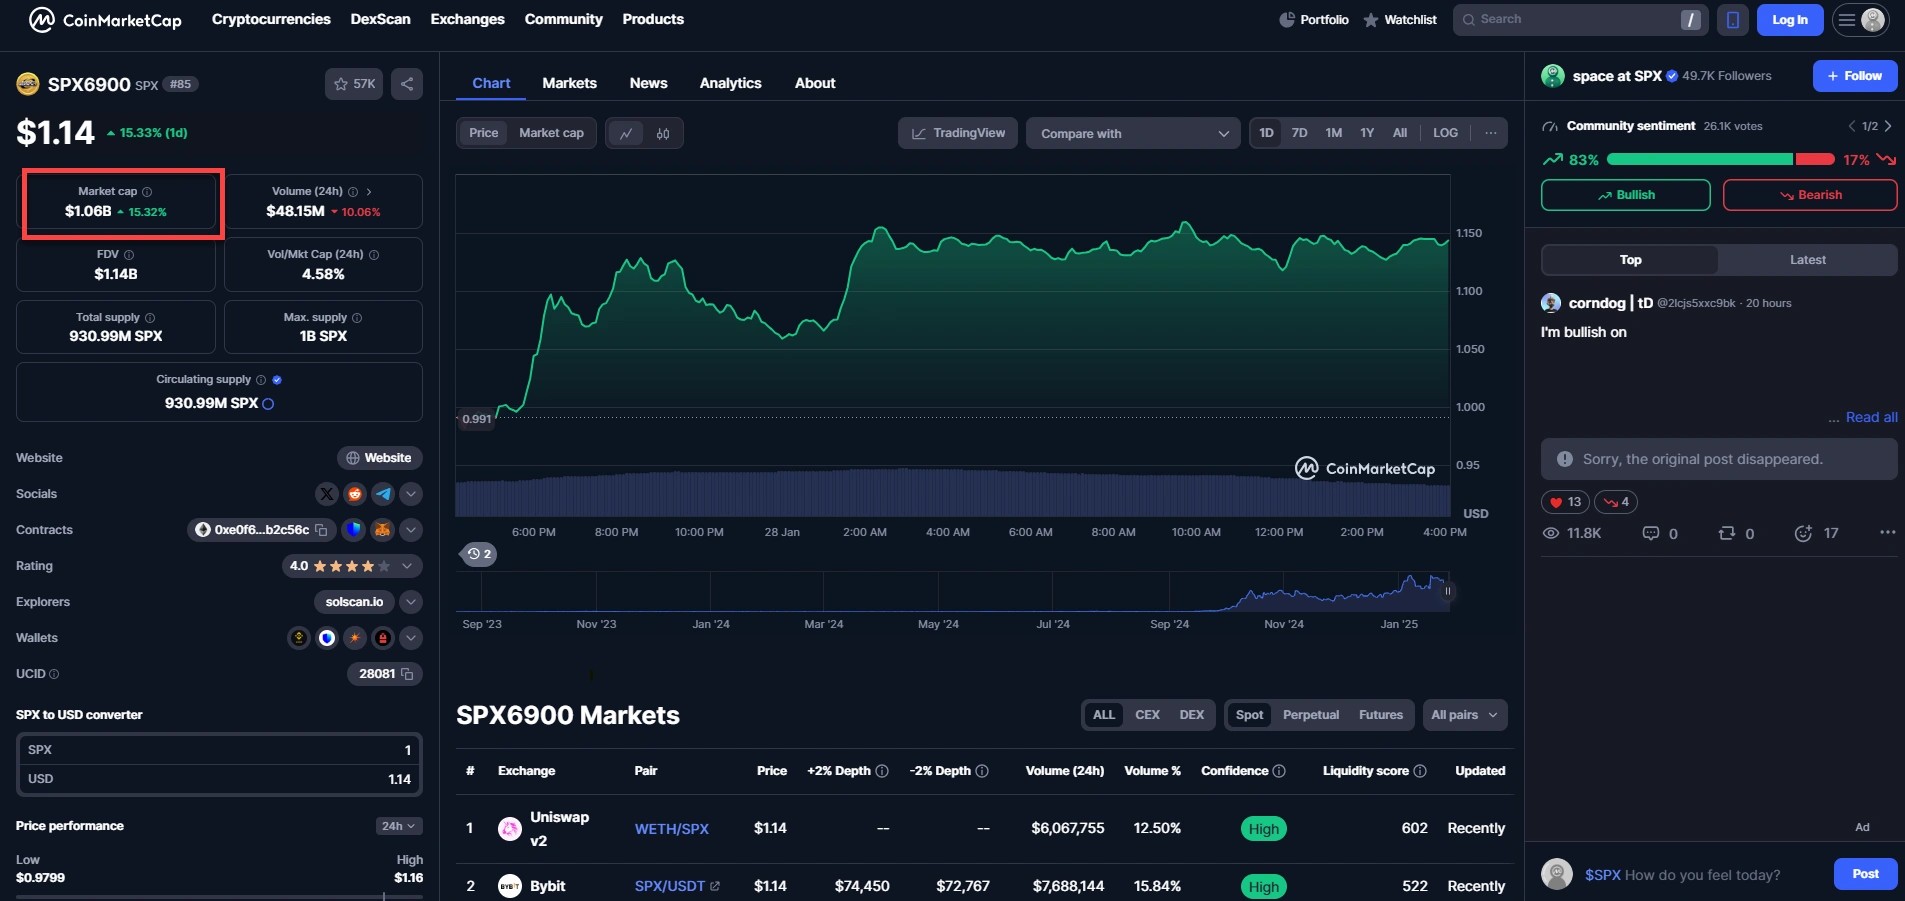Click the Log In button

[x=1789, y=20]
